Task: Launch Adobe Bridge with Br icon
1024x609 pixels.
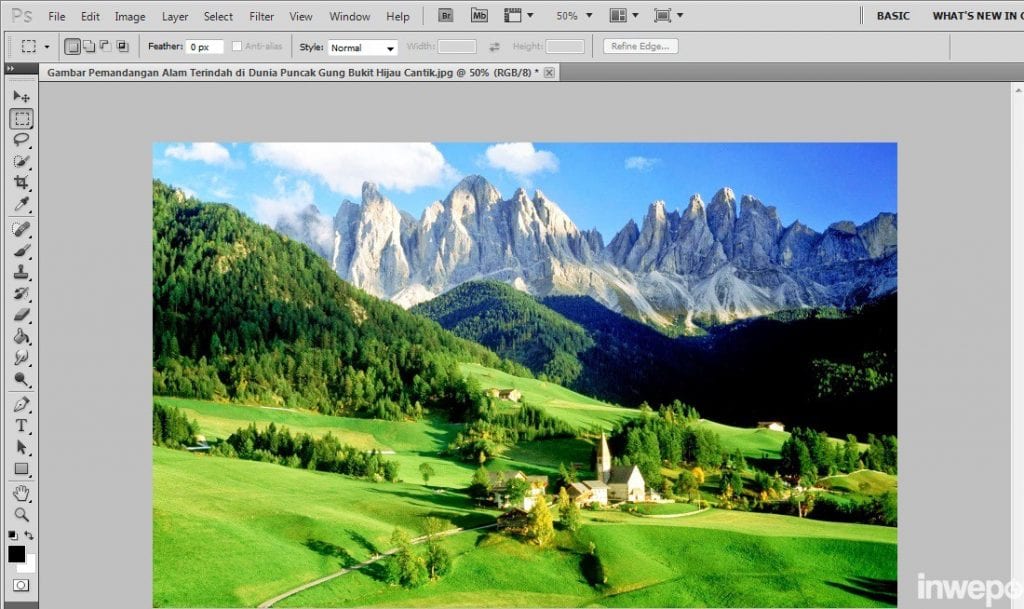Action: (445, 15)
